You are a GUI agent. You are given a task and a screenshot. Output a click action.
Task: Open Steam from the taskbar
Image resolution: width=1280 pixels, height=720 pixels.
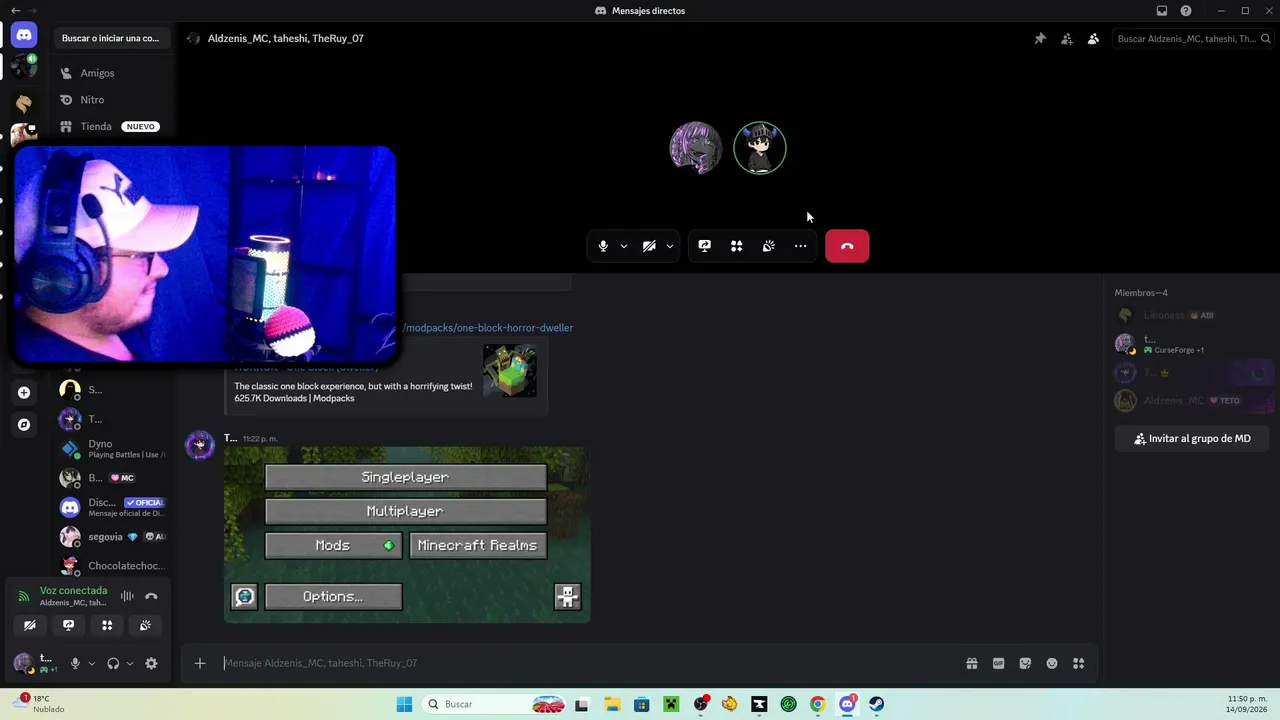tap(876, 704)
